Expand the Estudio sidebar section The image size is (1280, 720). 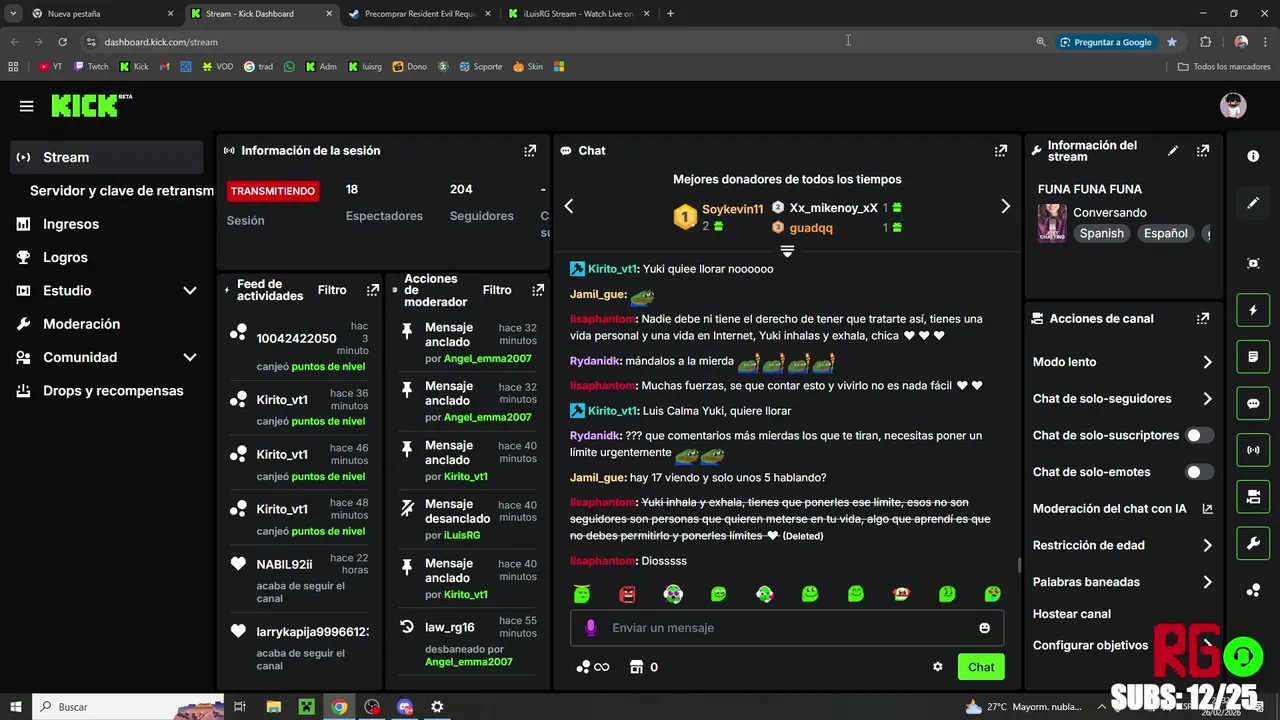pos(190,291)
